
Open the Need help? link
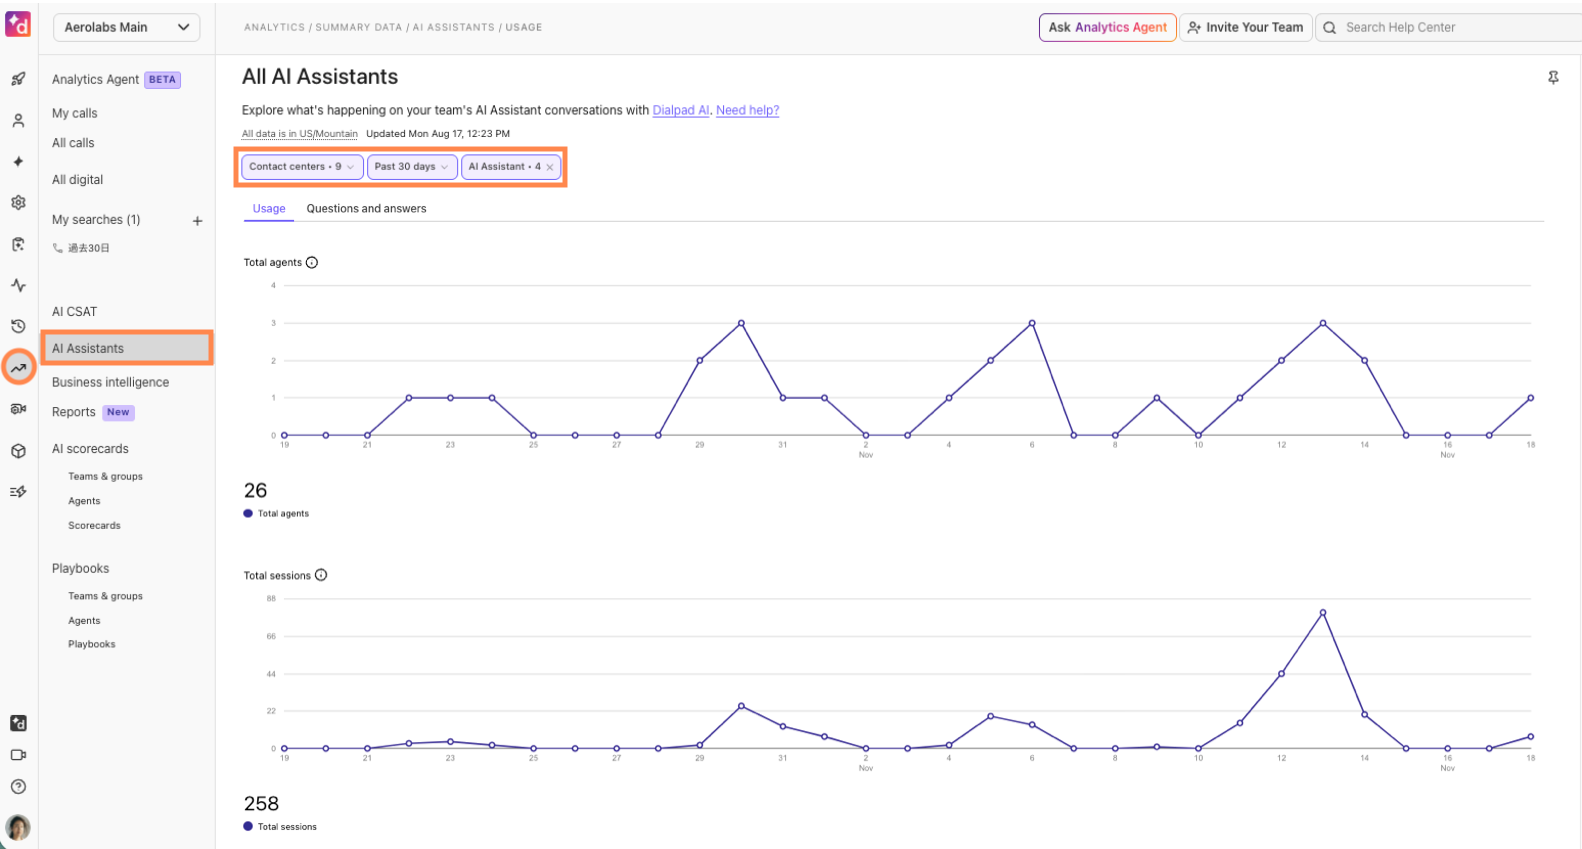point(747,110)
